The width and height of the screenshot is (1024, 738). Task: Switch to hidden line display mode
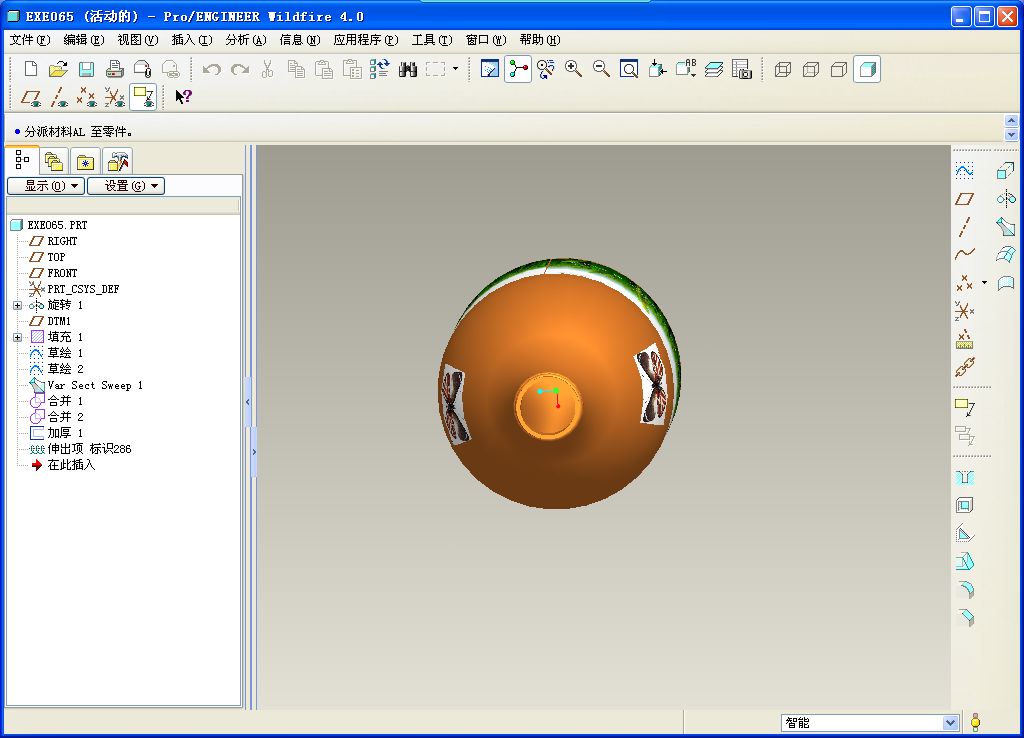tap(811, 69)
